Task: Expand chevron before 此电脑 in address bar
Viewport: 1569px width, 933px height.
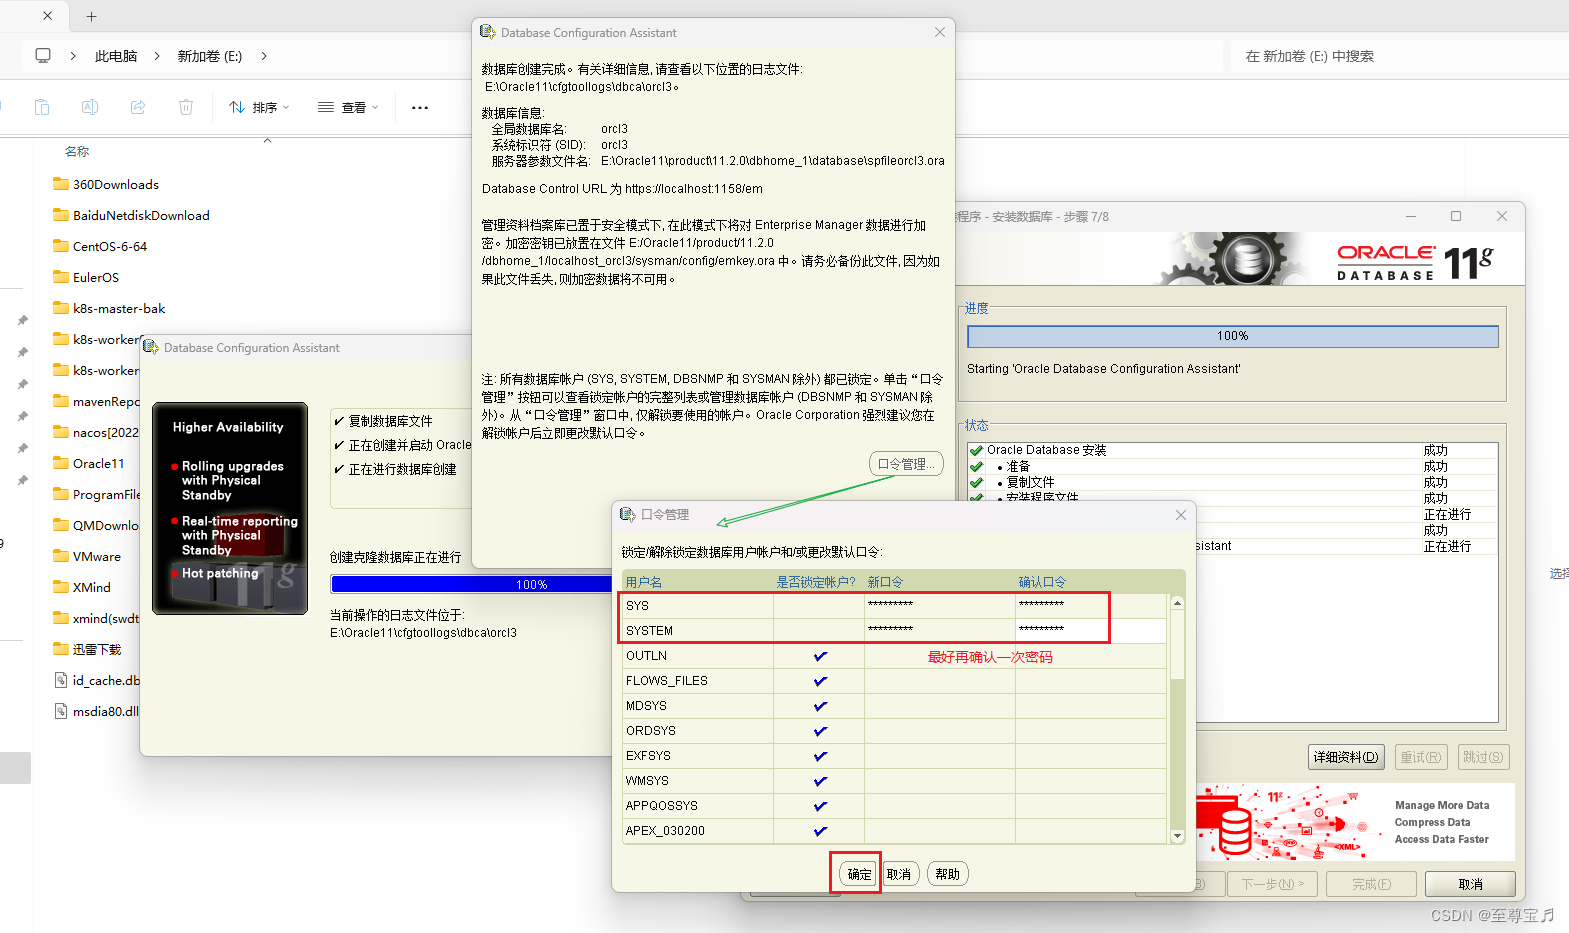Action: (73, 56)
